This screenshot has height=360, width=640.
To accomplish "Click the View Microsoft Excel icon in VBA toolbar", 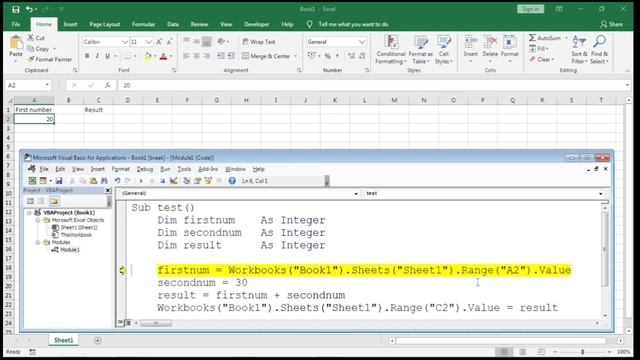I will pyautogui.click(x=32, y=181).
